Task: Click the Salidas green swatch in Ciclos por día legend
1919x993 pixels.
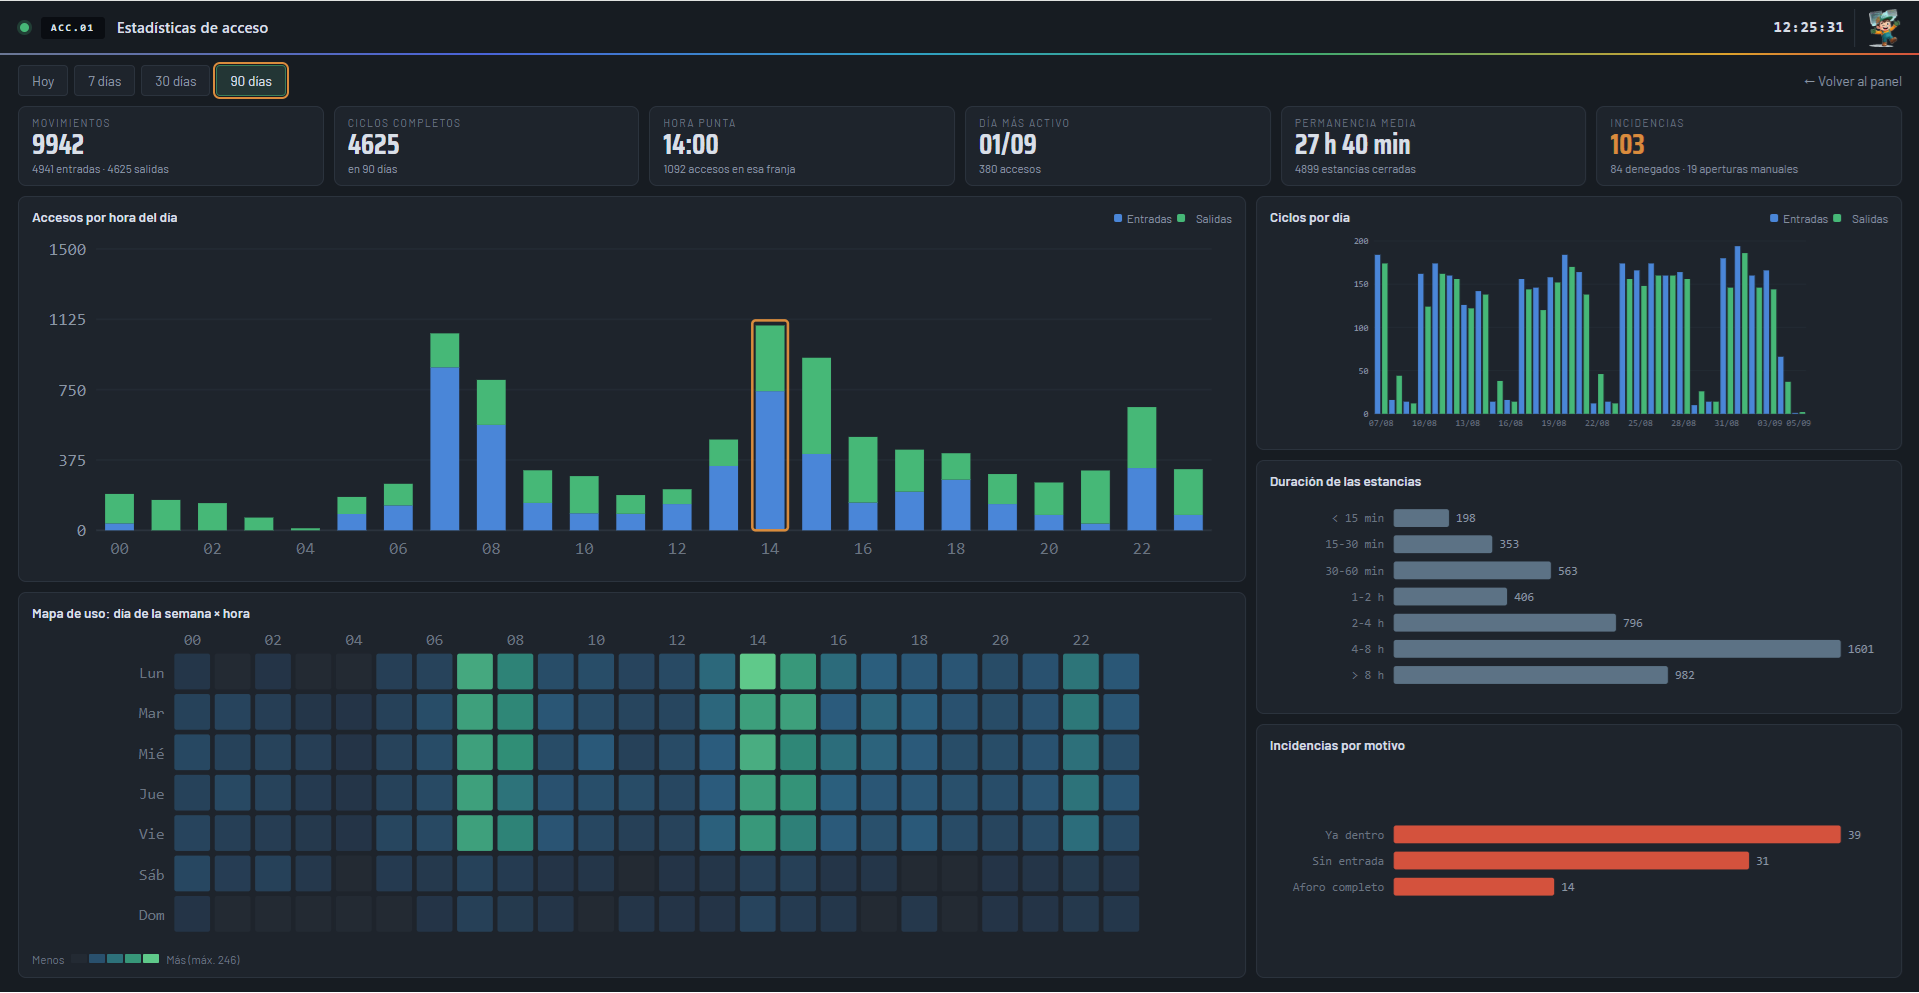Action: (x=1837, y=218)
